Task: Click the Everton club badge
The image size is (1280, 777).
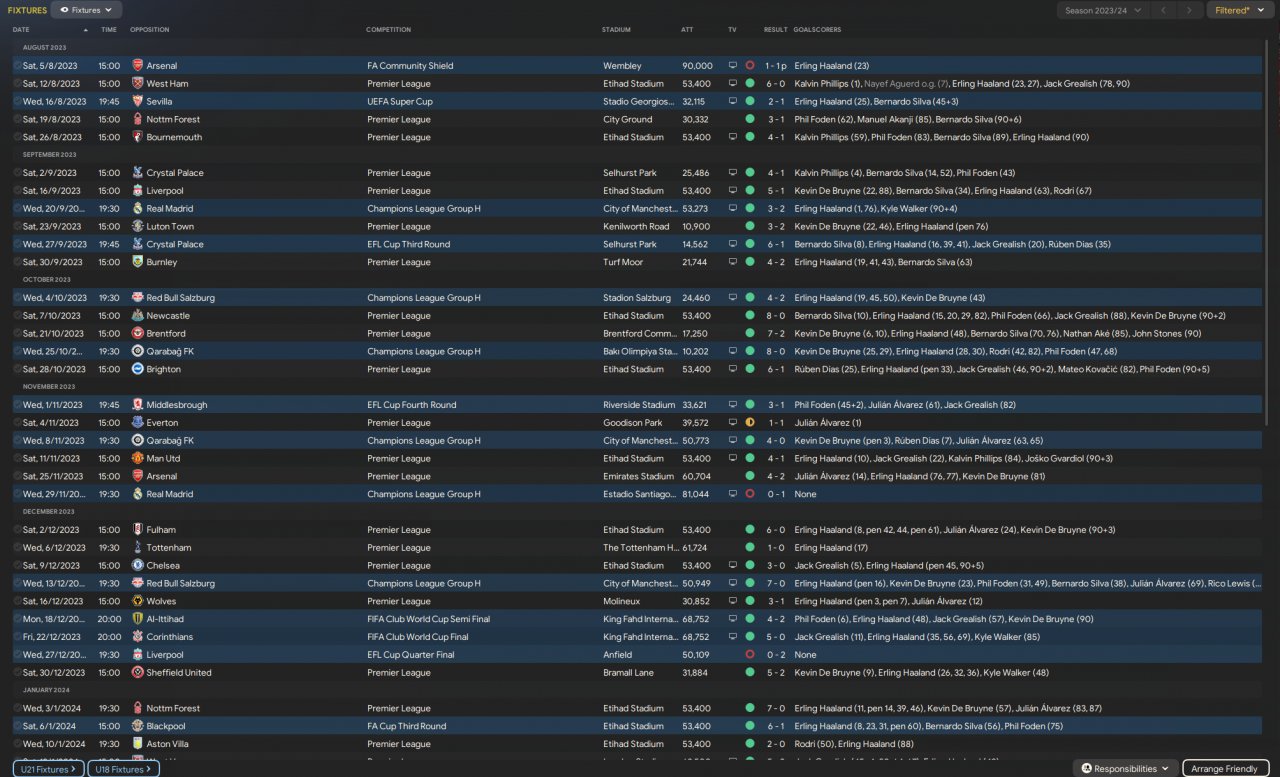Action: [x=137, y=423]
